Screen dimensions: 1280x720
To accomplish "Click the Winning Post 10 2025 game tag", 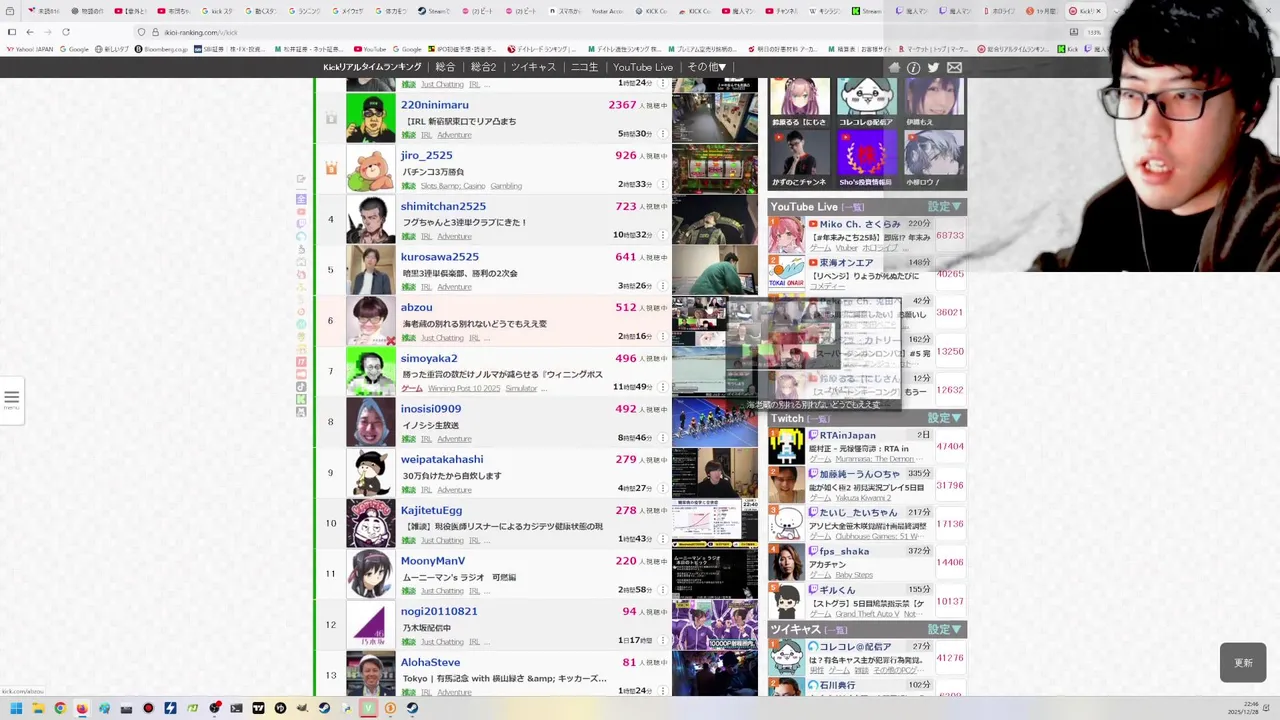I will [464, 388].
